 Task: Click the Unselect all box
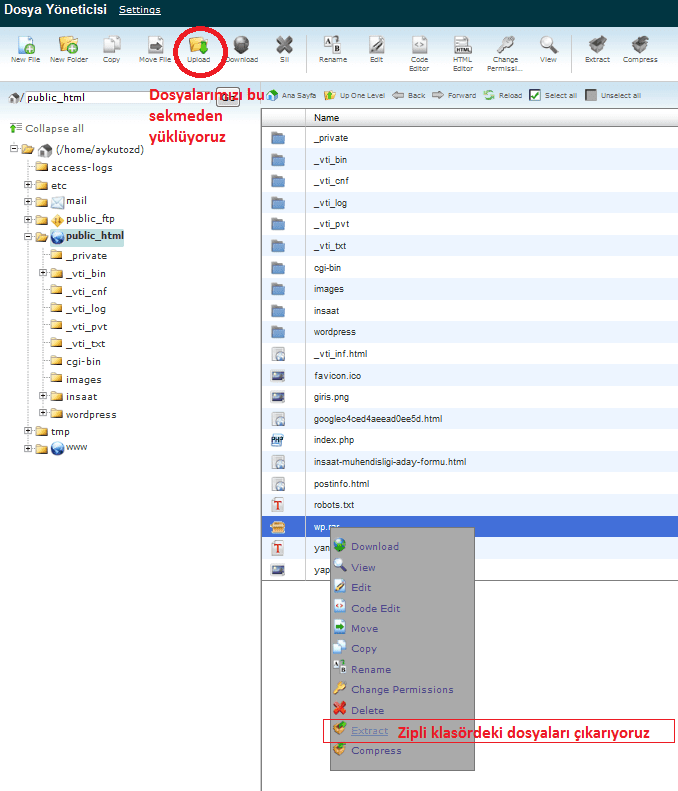(591, 95)
